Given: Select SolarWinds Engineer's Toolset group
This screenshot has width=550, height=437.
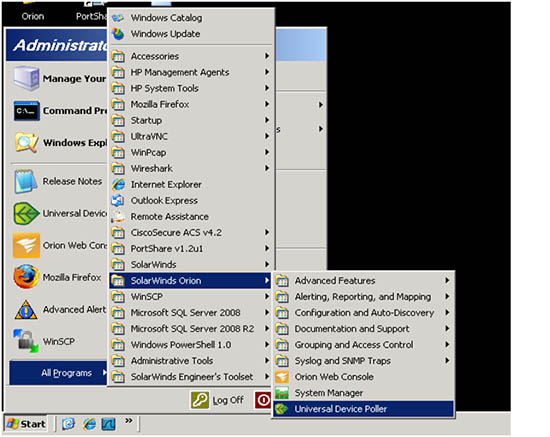Looking at the screenshot, I should click(x=190, y=377).
